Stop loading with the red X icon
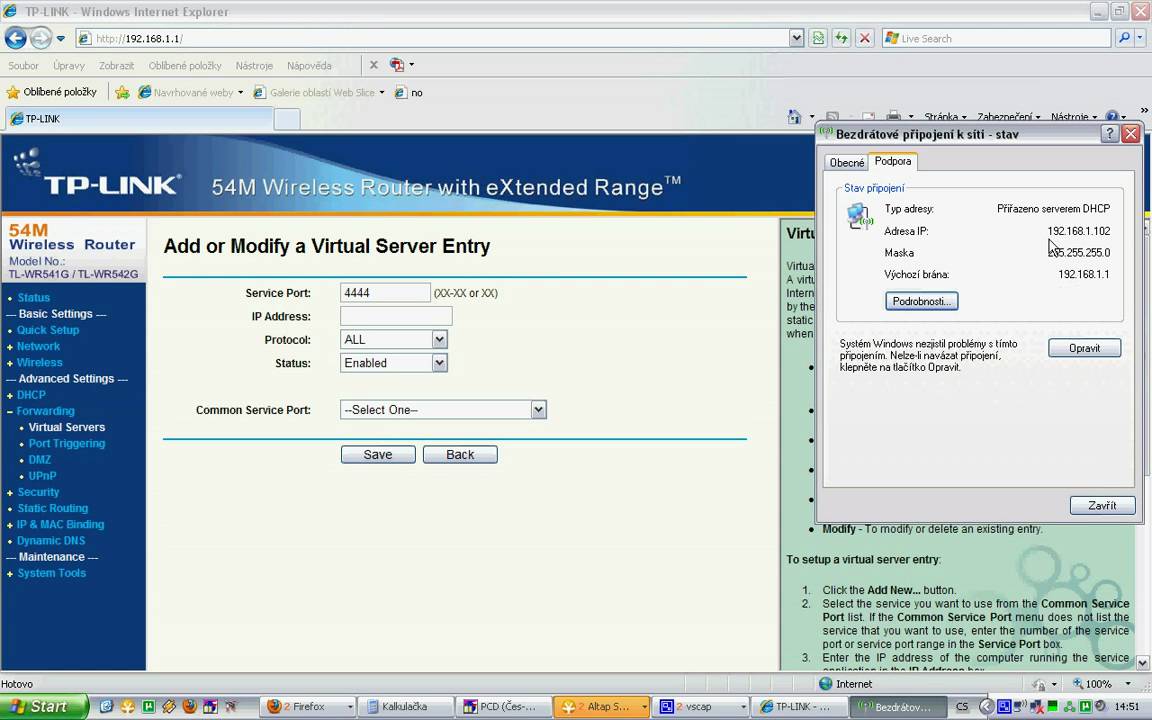Viewport: 1152px width, 720px height. (x=865, y=38)
